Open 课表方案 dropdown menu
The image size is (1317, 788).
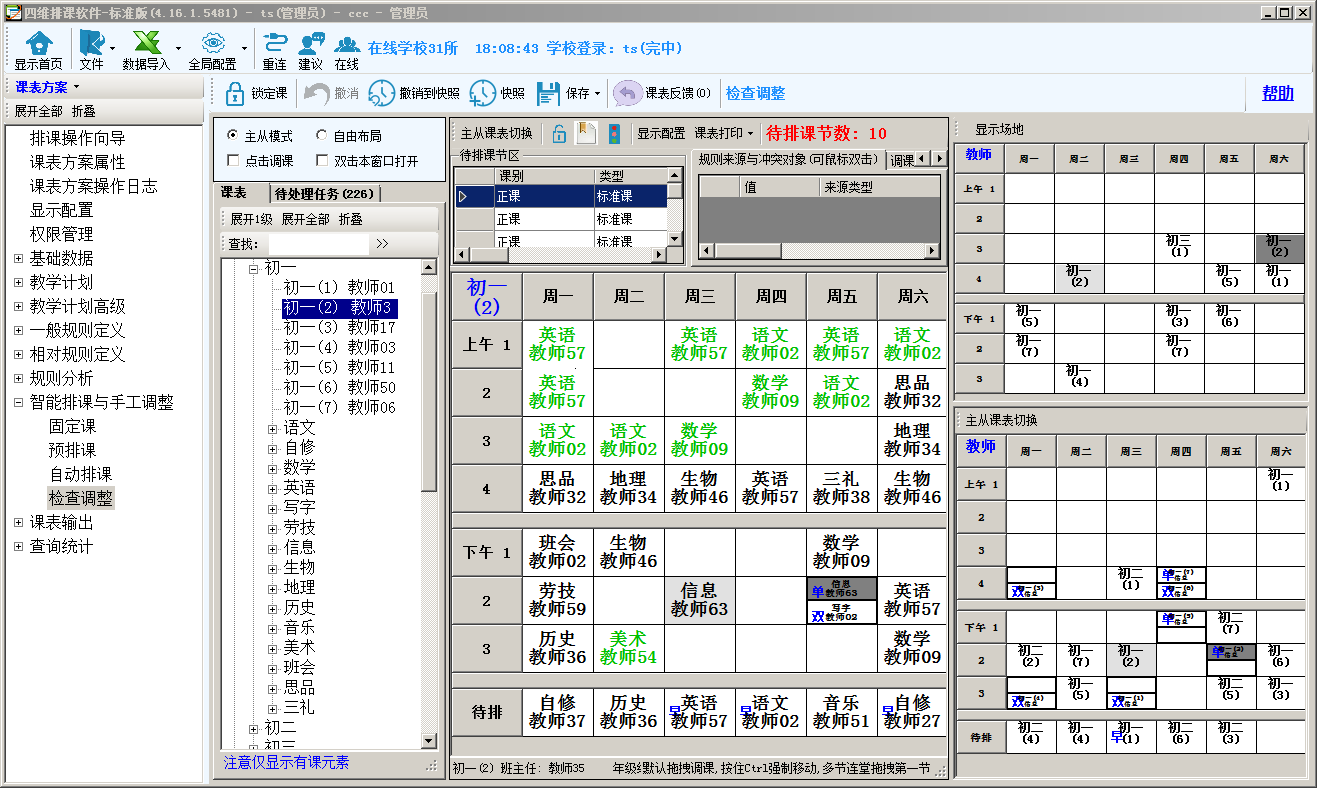(x=48, y=87)
